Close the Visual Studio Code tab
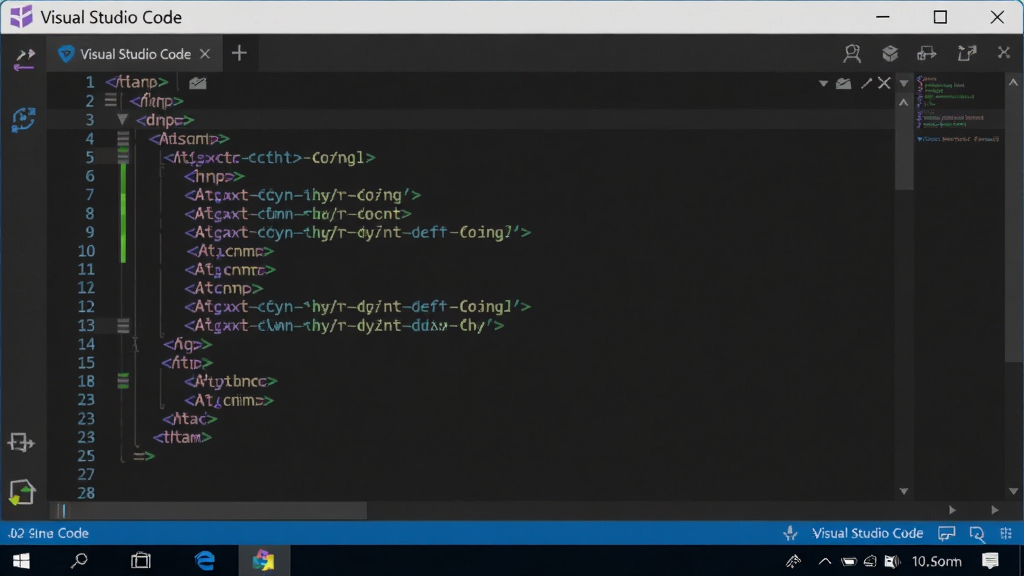The width and height of the screenshot is (1024, 576). 205,54
